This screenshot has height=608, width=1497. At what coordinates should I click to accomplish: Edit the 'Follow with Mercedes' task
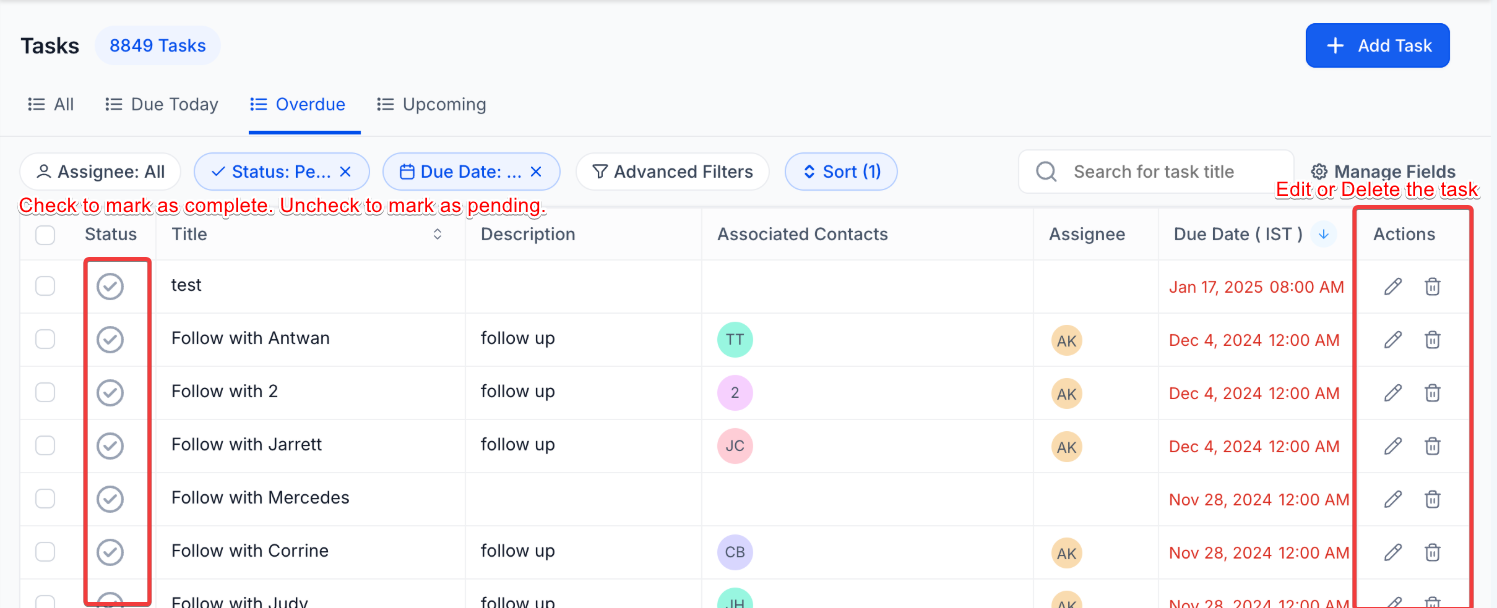tap(1392, 499)
